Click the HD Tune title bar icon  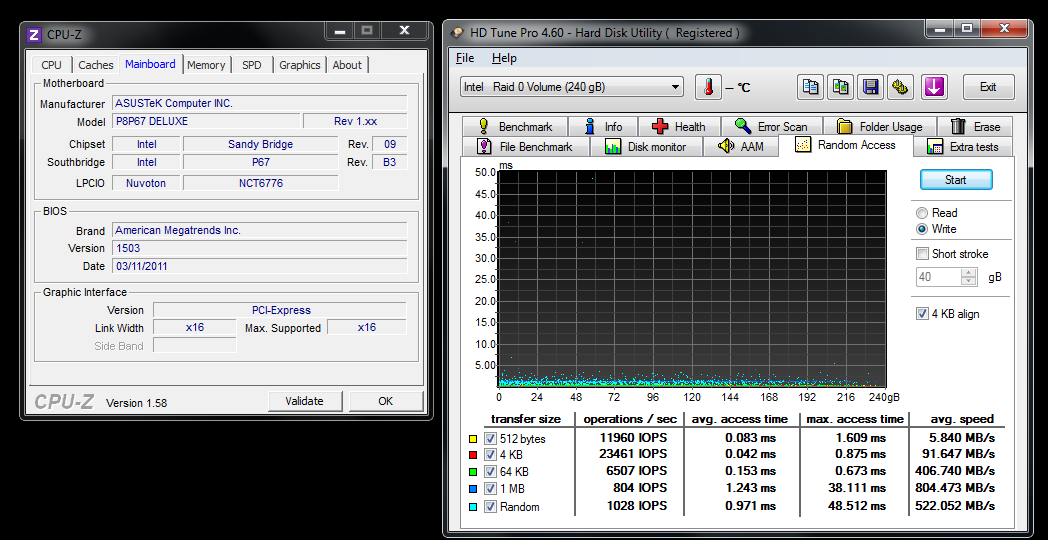click(457, 32)
